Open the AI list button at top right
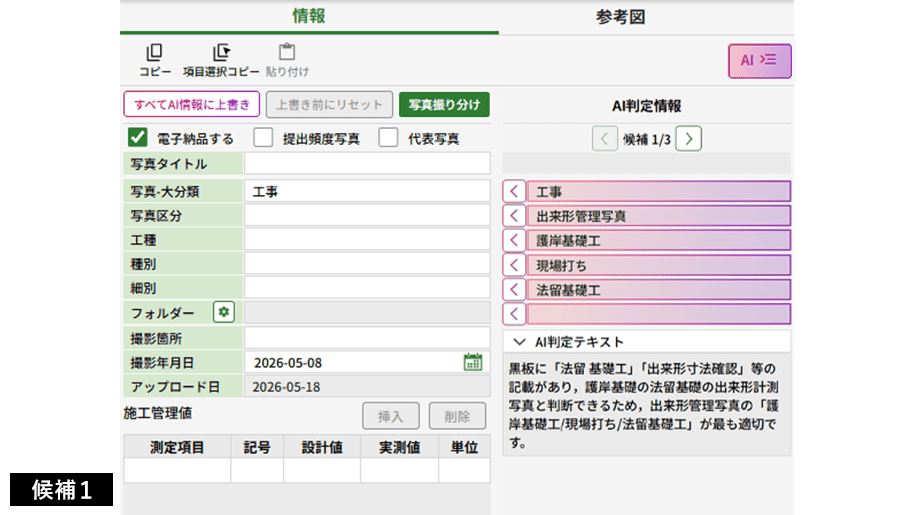Viewport: 916px width, 515px height. click(x=759, y=61)
